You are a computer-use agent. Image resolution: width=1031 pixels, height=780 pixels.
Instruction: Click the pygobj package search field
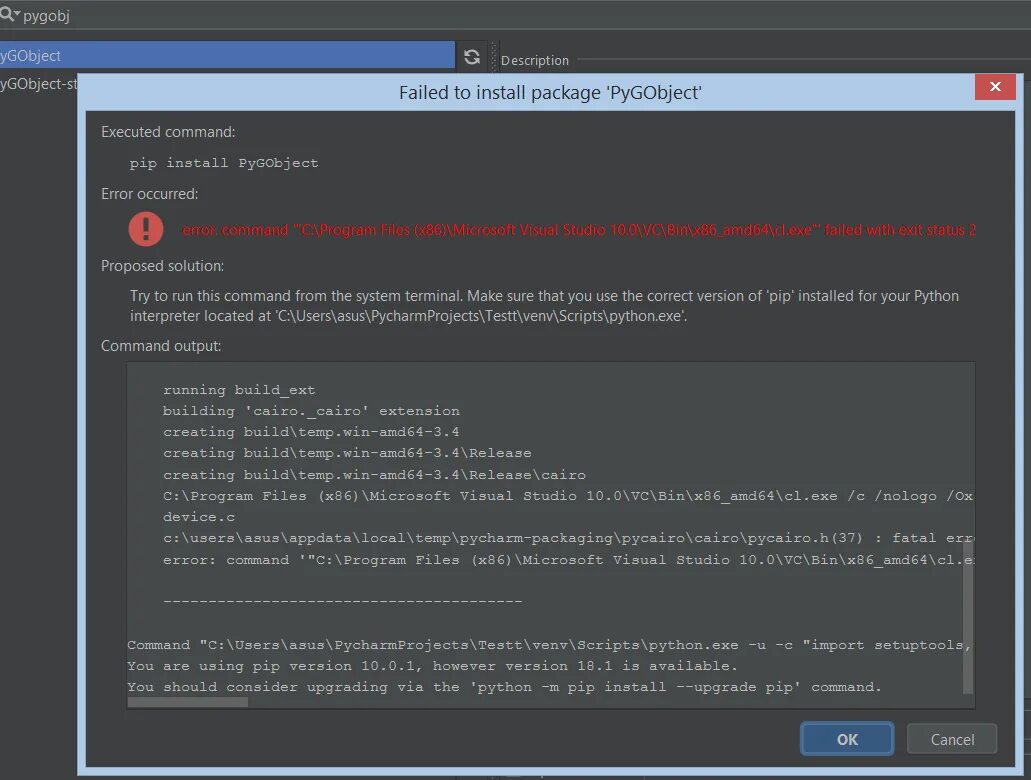[x=516, y=14]
